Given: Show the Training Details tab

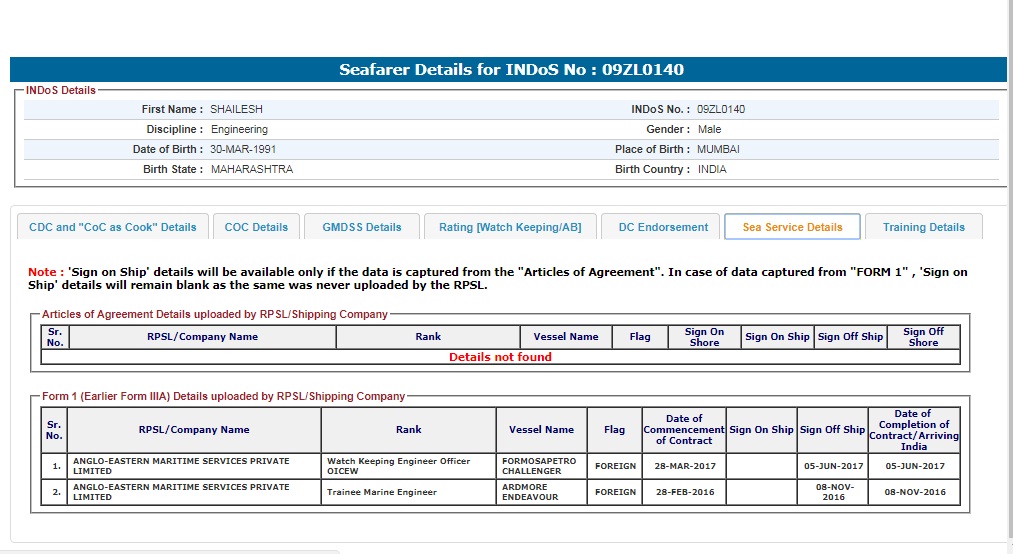Looking at the screenshot, I should pyautogui.click(x=923, y=227).
